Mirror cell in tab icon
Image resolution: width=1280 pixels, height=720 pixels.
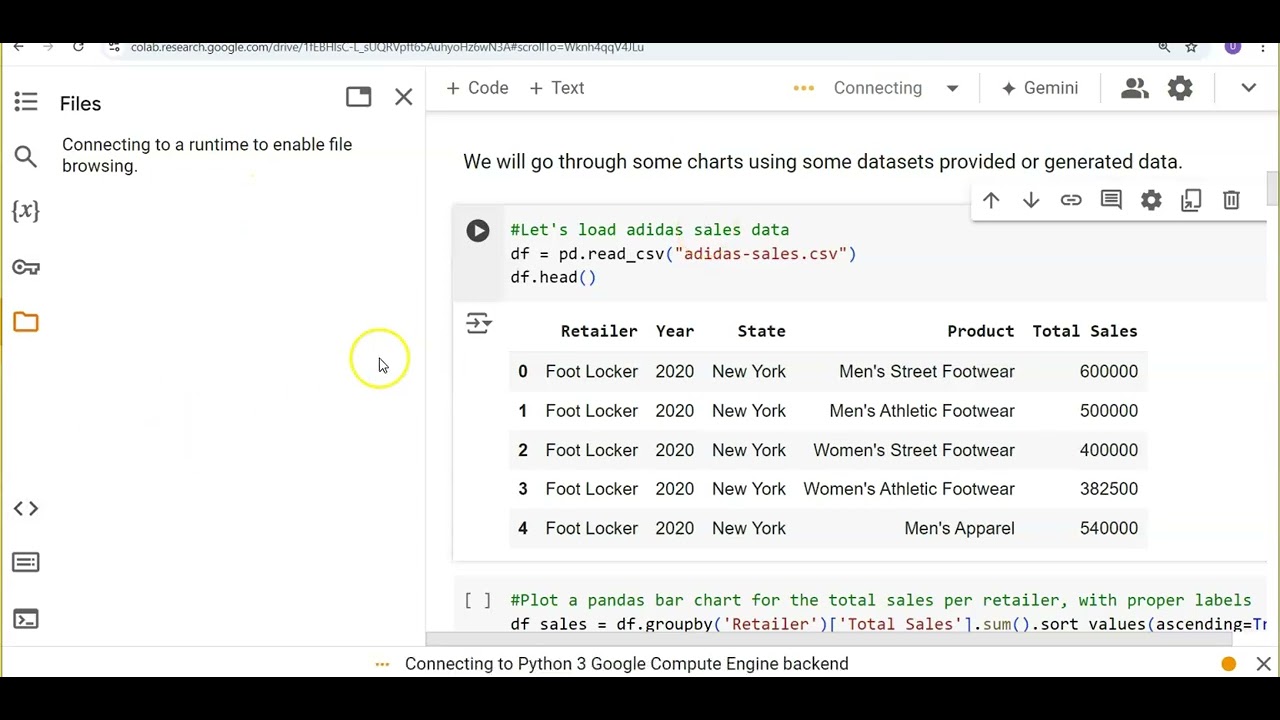1191,200
